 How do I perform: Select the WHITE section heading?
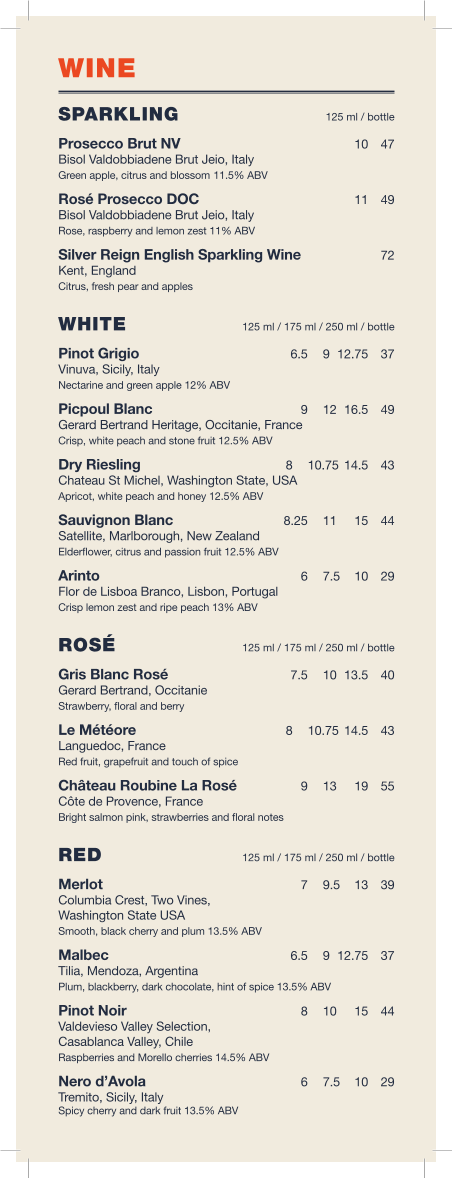(92, 325)
